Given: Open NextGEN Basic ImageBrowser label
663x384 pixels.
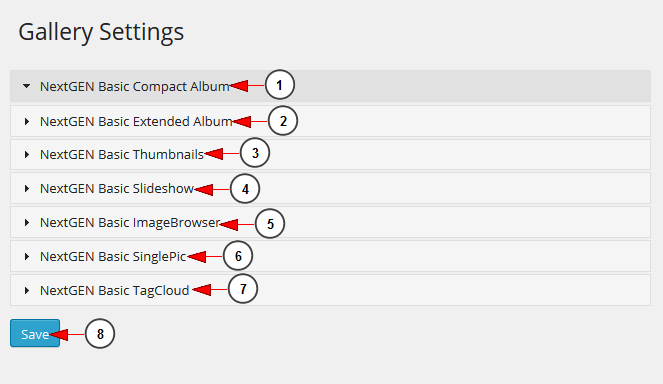Looking at the screenshot, I should (x=130, y=222).
